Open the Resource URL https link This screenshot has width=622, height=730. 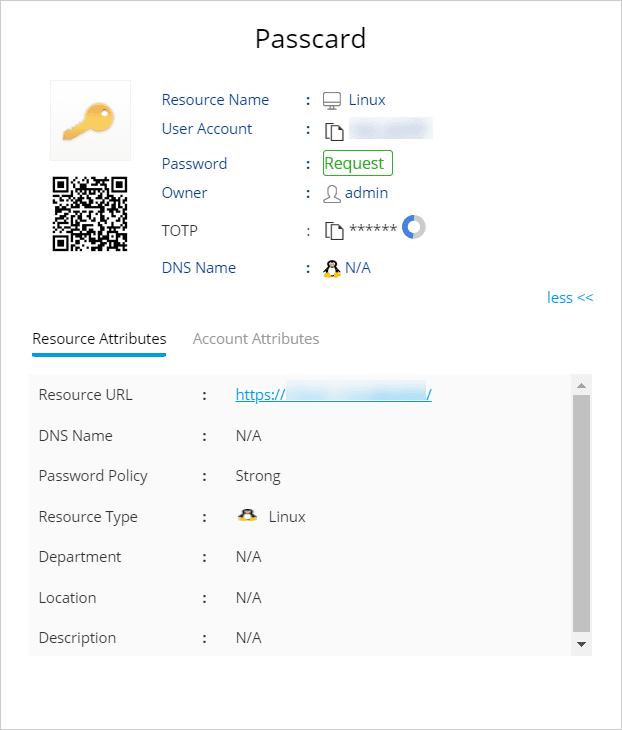click(x=333, y=395)
